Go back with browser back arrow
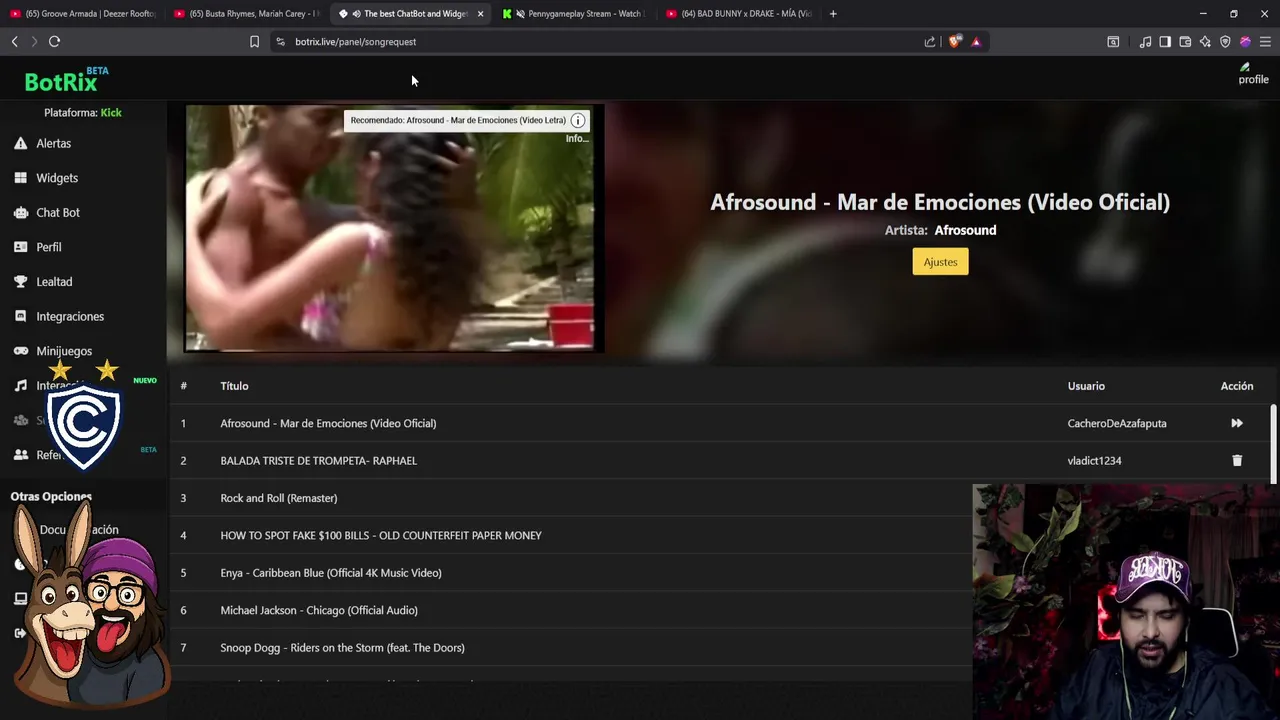Screen dimensions: 1280x720 pyautogui.click(x=14, y=41)
